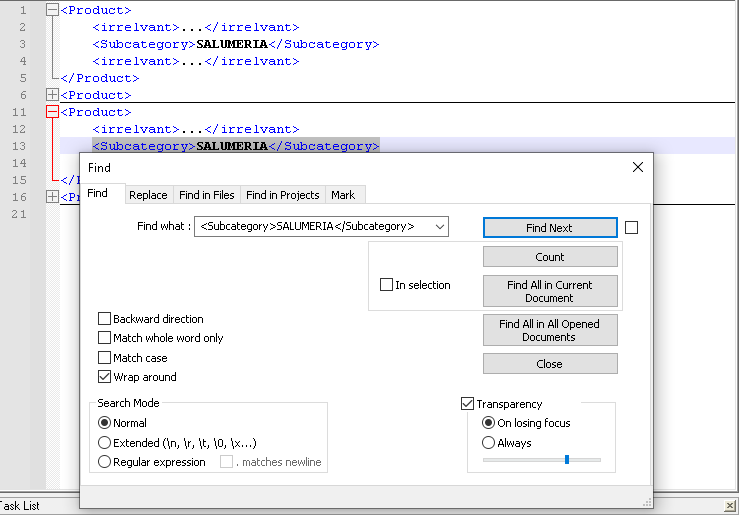Click the Find Next button

550,228
